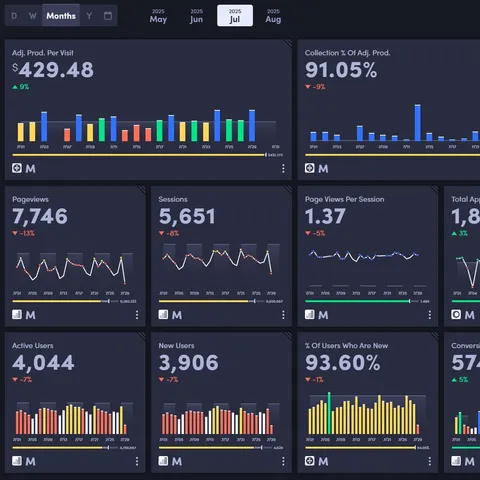480x480 pixels.
Task: Select the D (day) granularity tab
Action: point(14,16)
